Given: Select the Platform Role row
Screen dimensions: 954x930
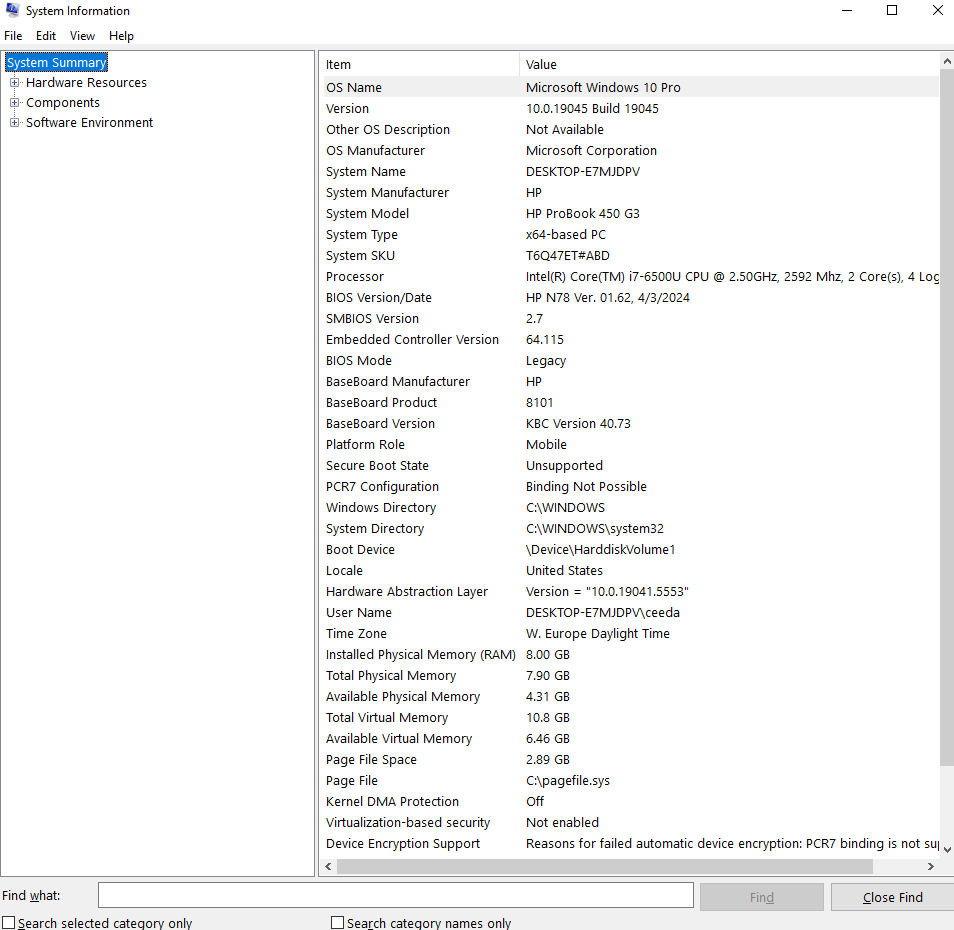Looking at the screenshot, I should pyautogui.click(x=629, y=444).
